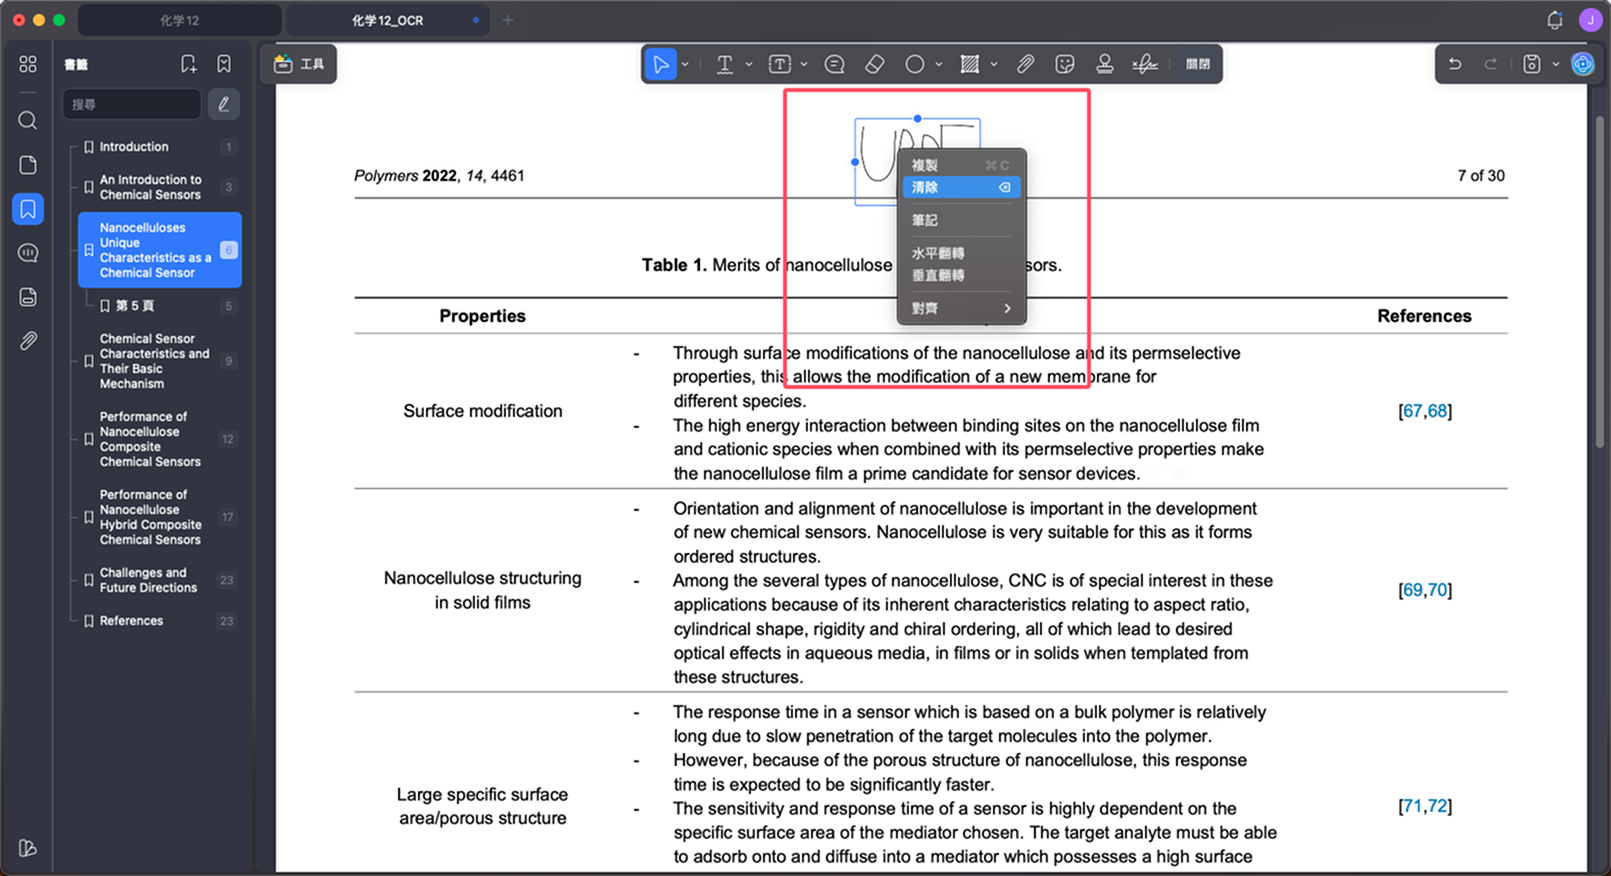Undo the last action

(x=1455, y=64)
